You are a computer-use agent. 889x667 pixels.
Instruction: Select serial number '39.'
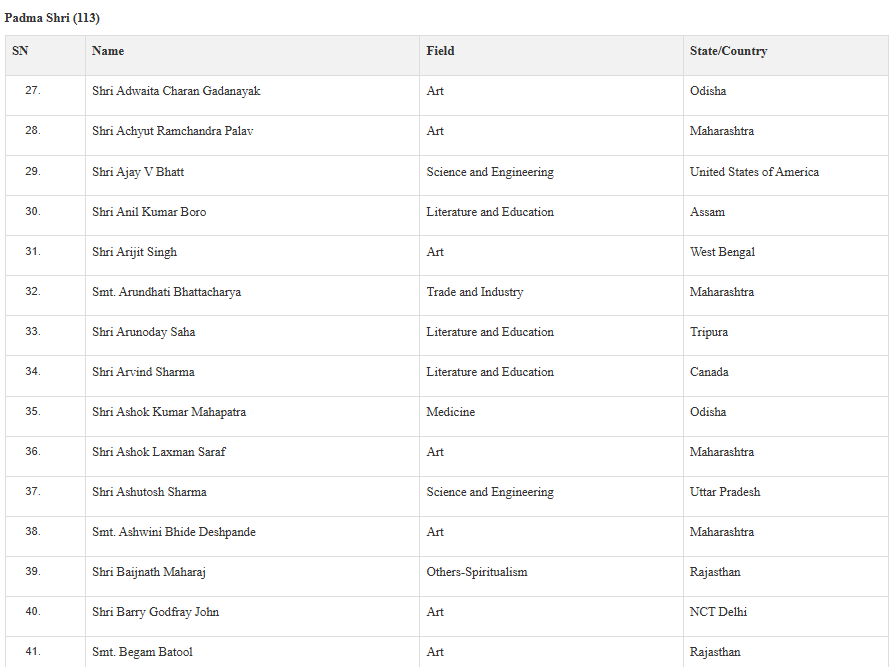pos(33,571)
